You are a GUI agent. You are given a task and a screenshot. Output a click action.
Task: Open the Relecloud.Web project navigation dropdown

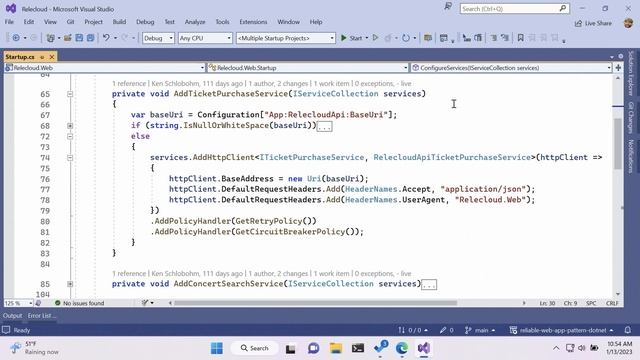point(104,68)
